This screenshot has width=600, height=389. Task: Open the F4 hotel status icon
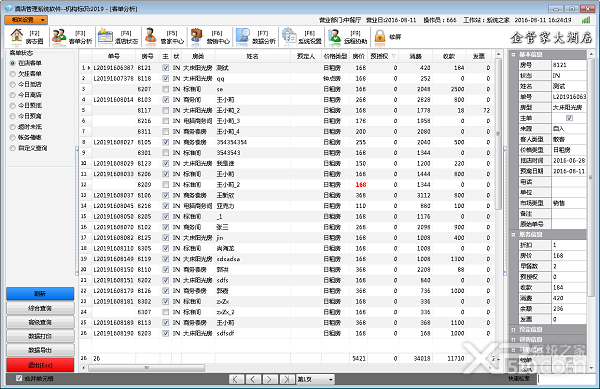105,36
